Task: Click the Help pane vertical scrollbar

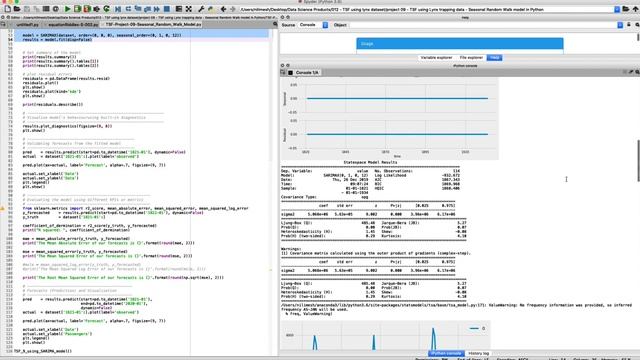Action: 638,37
